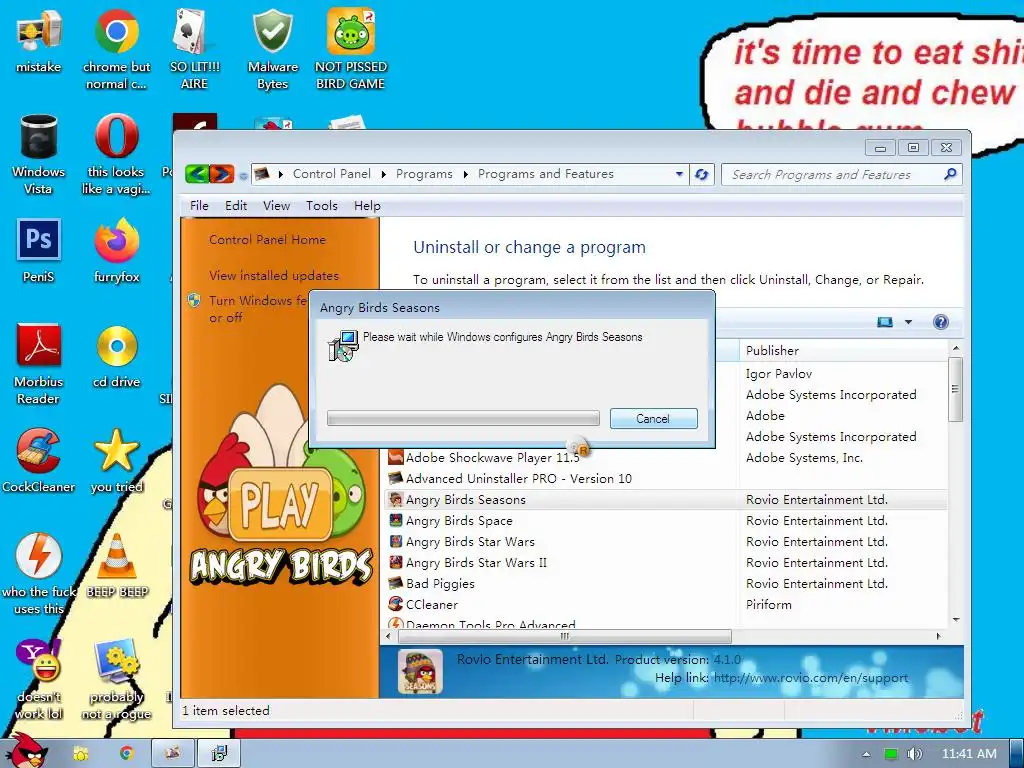Click the horizontal scrollbar of program list

pos(564,636)
